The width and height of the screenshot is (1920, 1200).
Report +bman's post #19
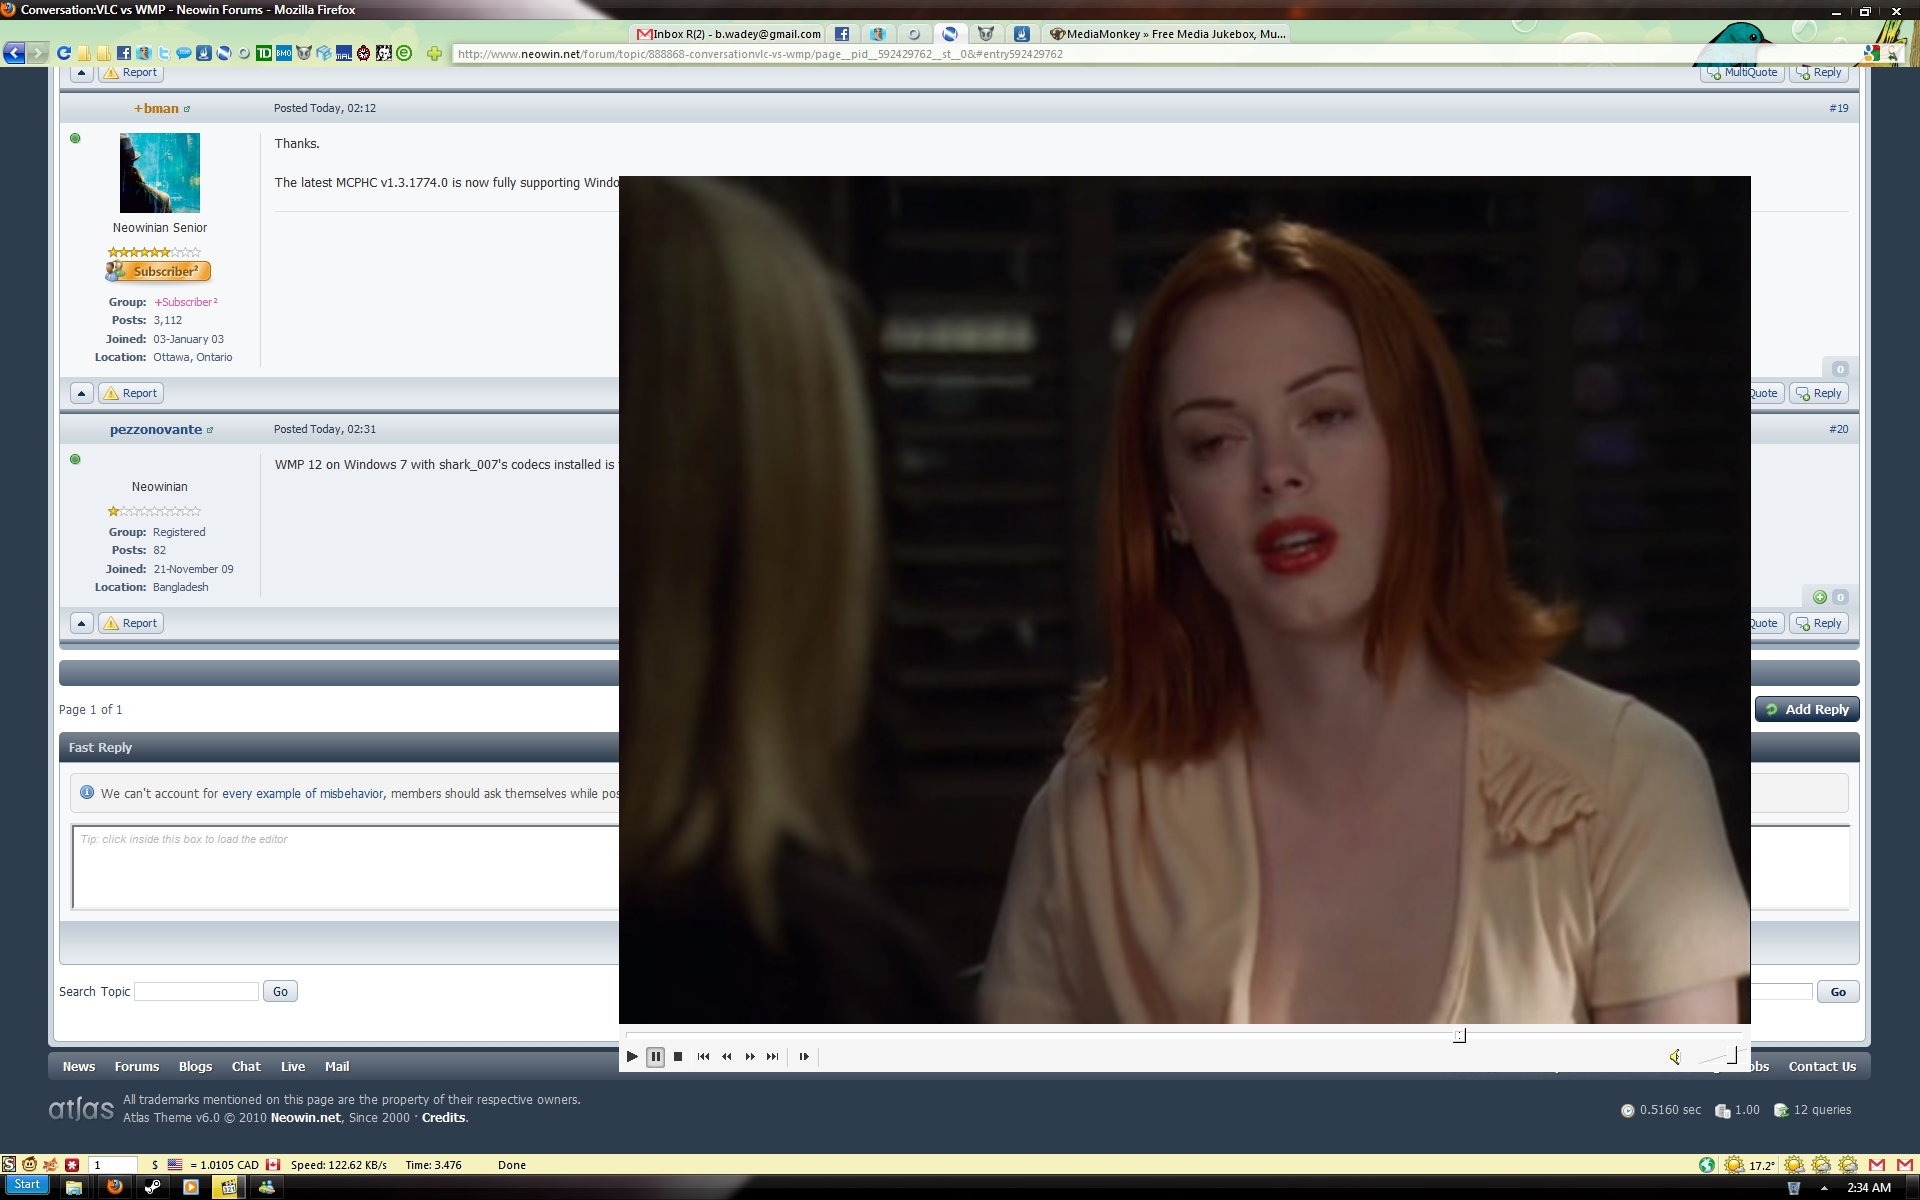[x=131, y=393]
